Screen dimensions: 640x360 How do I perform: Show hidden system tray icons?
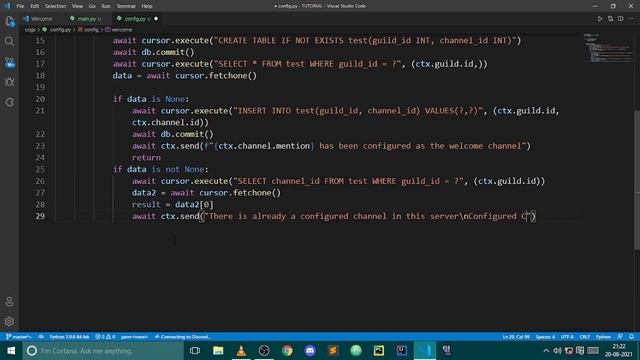coord(546,351)
